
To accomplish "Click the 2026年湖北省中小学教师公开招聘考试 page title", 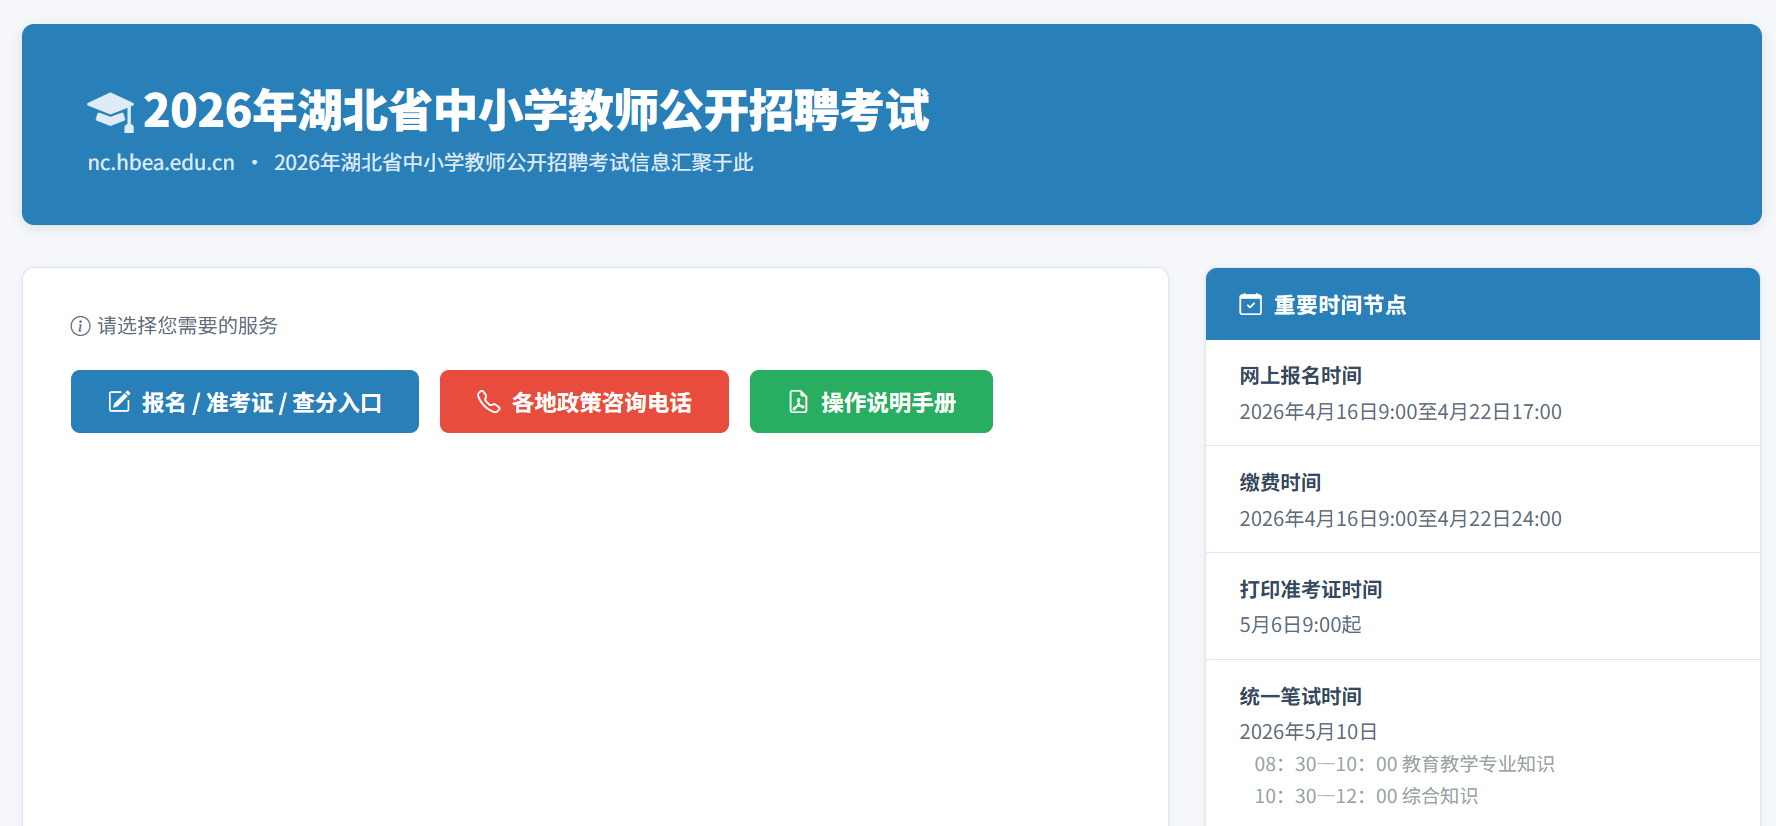I will 536,111.
